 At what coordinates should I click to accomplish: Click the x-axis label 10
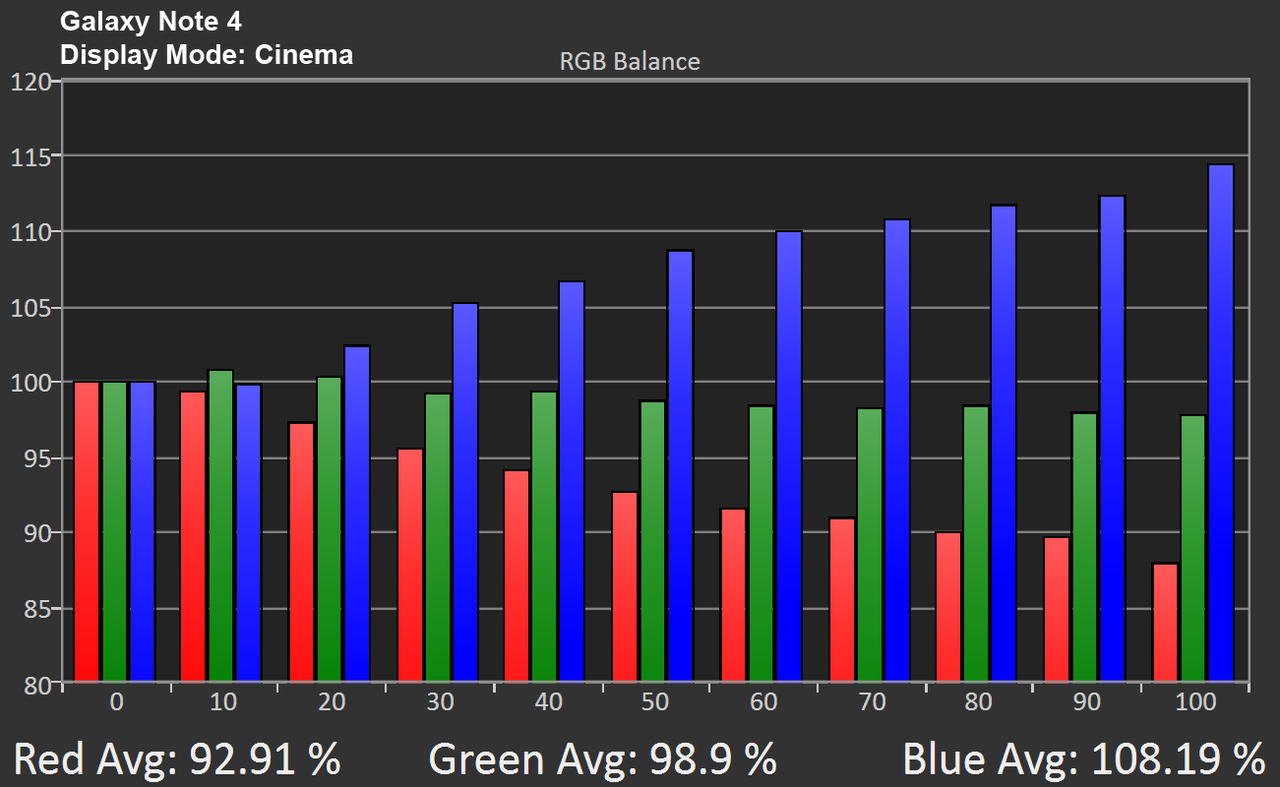click(224, 702)
